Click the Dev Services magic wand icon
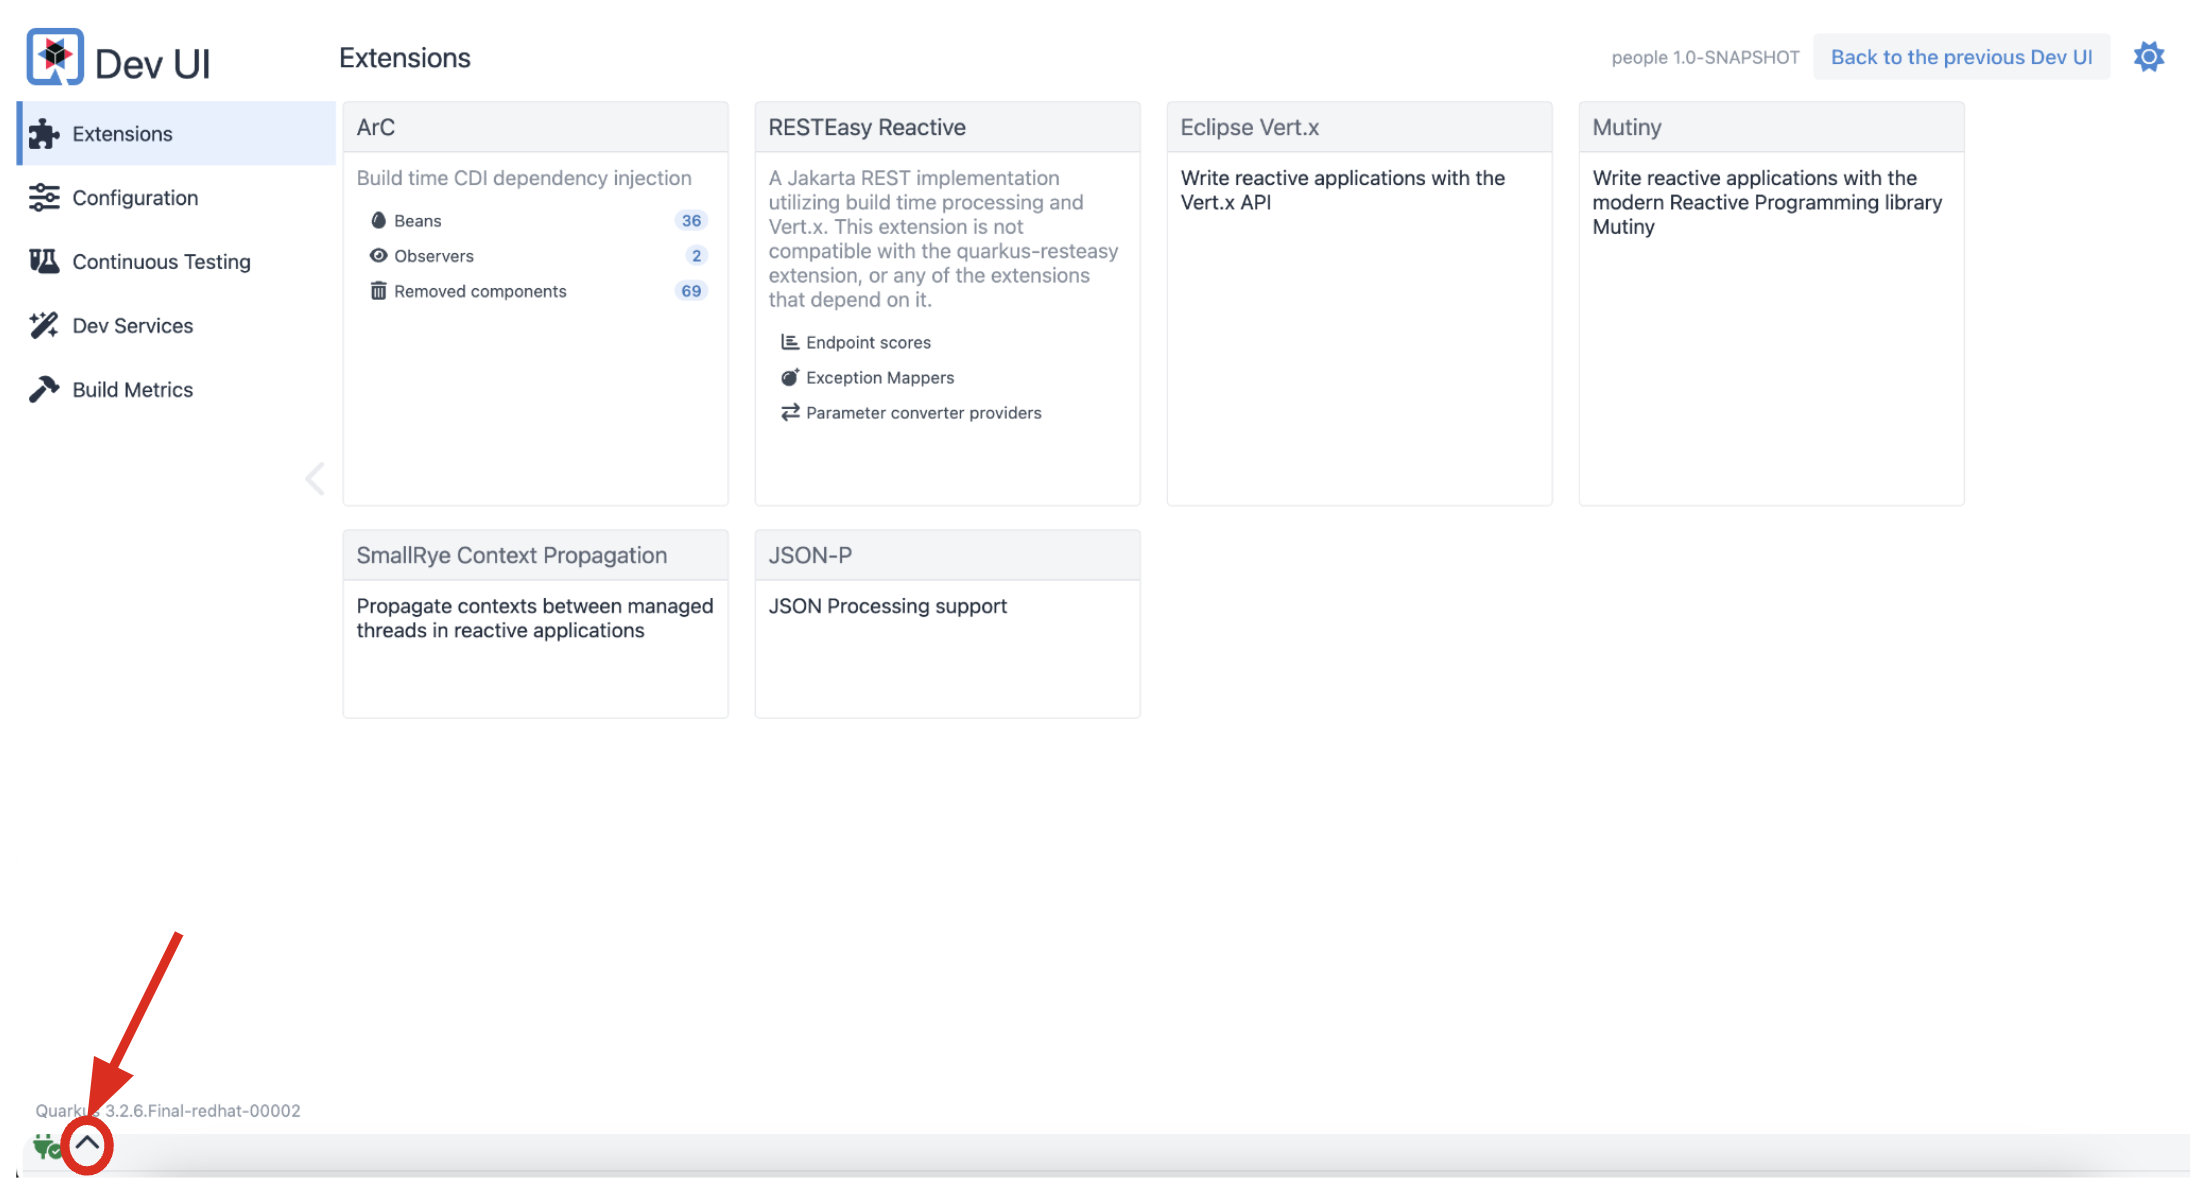The height and width of the screenshot is (1200, 2204). tap(44, 326)
